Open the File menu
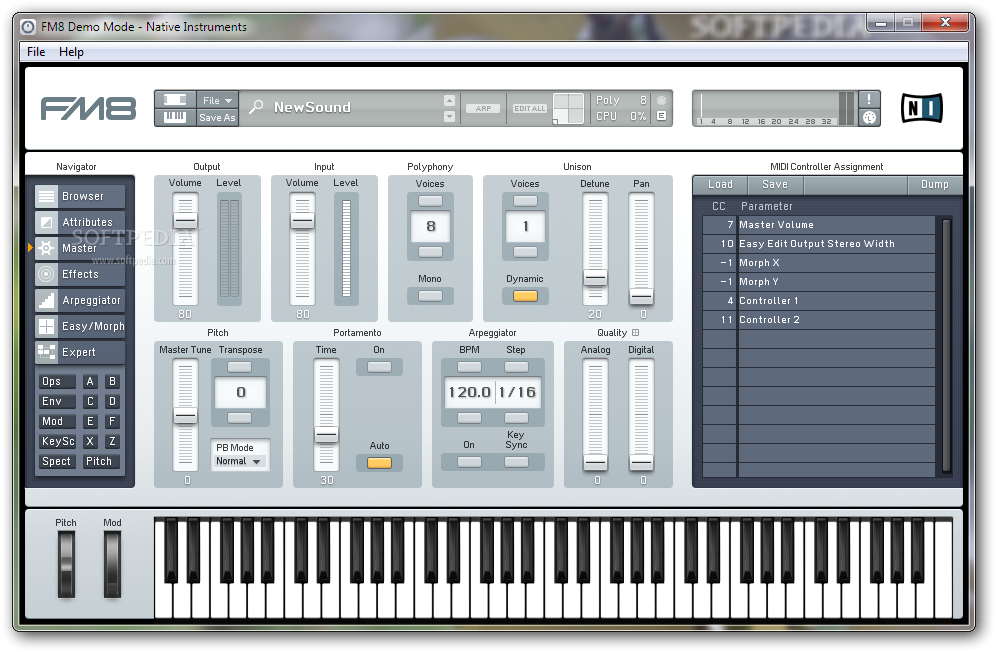 tap(36, 51)
